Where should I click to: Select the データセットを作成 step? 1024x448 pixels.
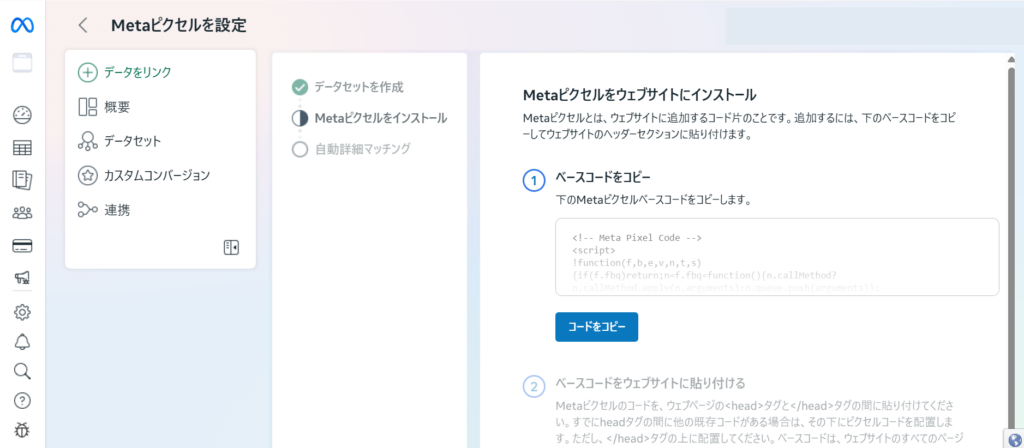(359, 86)
